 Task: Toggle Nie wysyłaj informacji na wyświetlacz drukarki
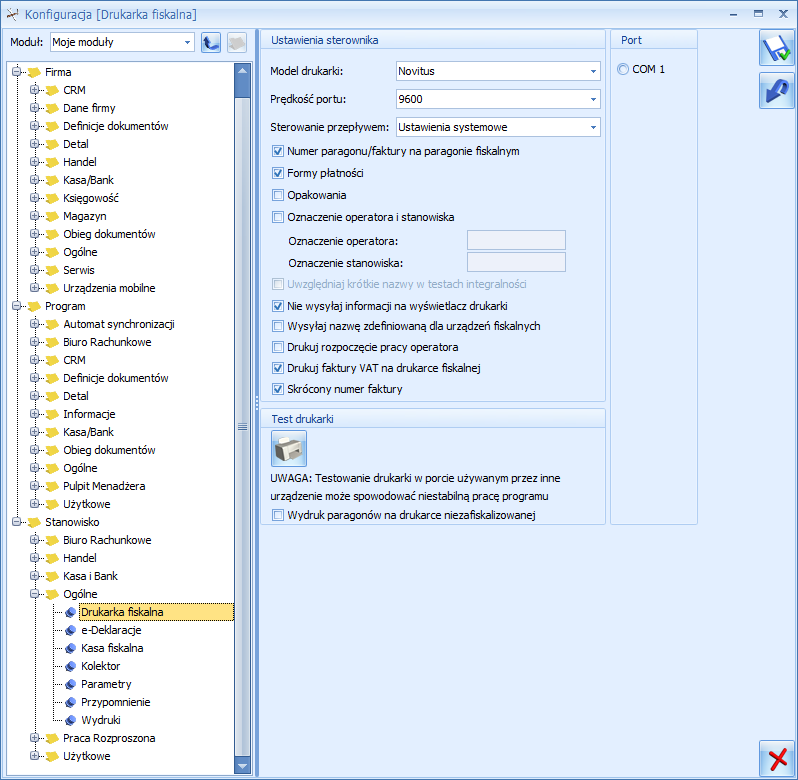pos(278,306)
